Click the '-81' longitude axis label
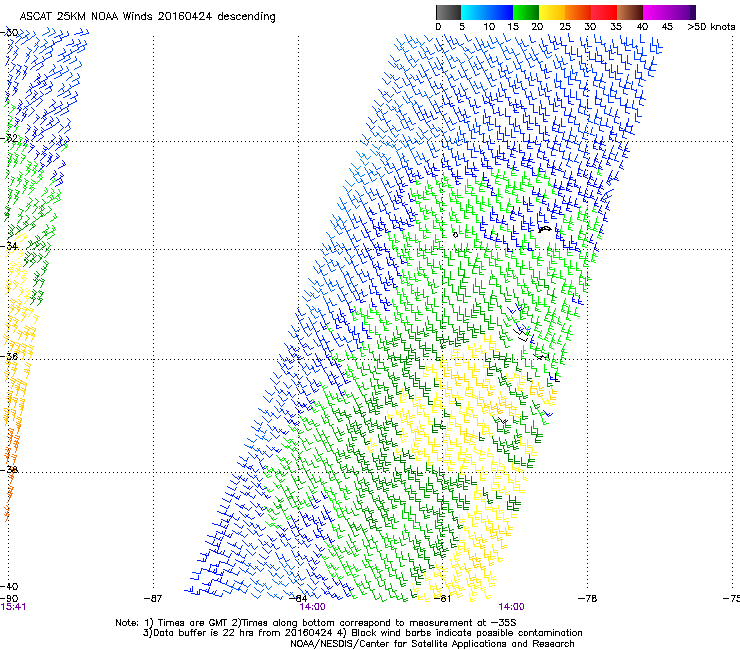 (442, 599)
